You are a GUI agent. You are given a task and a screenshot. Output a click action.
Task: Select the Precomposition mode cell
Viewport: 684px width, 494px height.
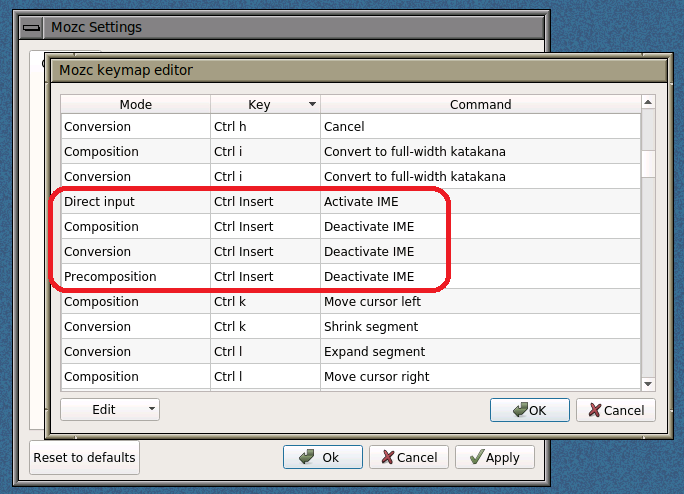[x=136, y=276]
